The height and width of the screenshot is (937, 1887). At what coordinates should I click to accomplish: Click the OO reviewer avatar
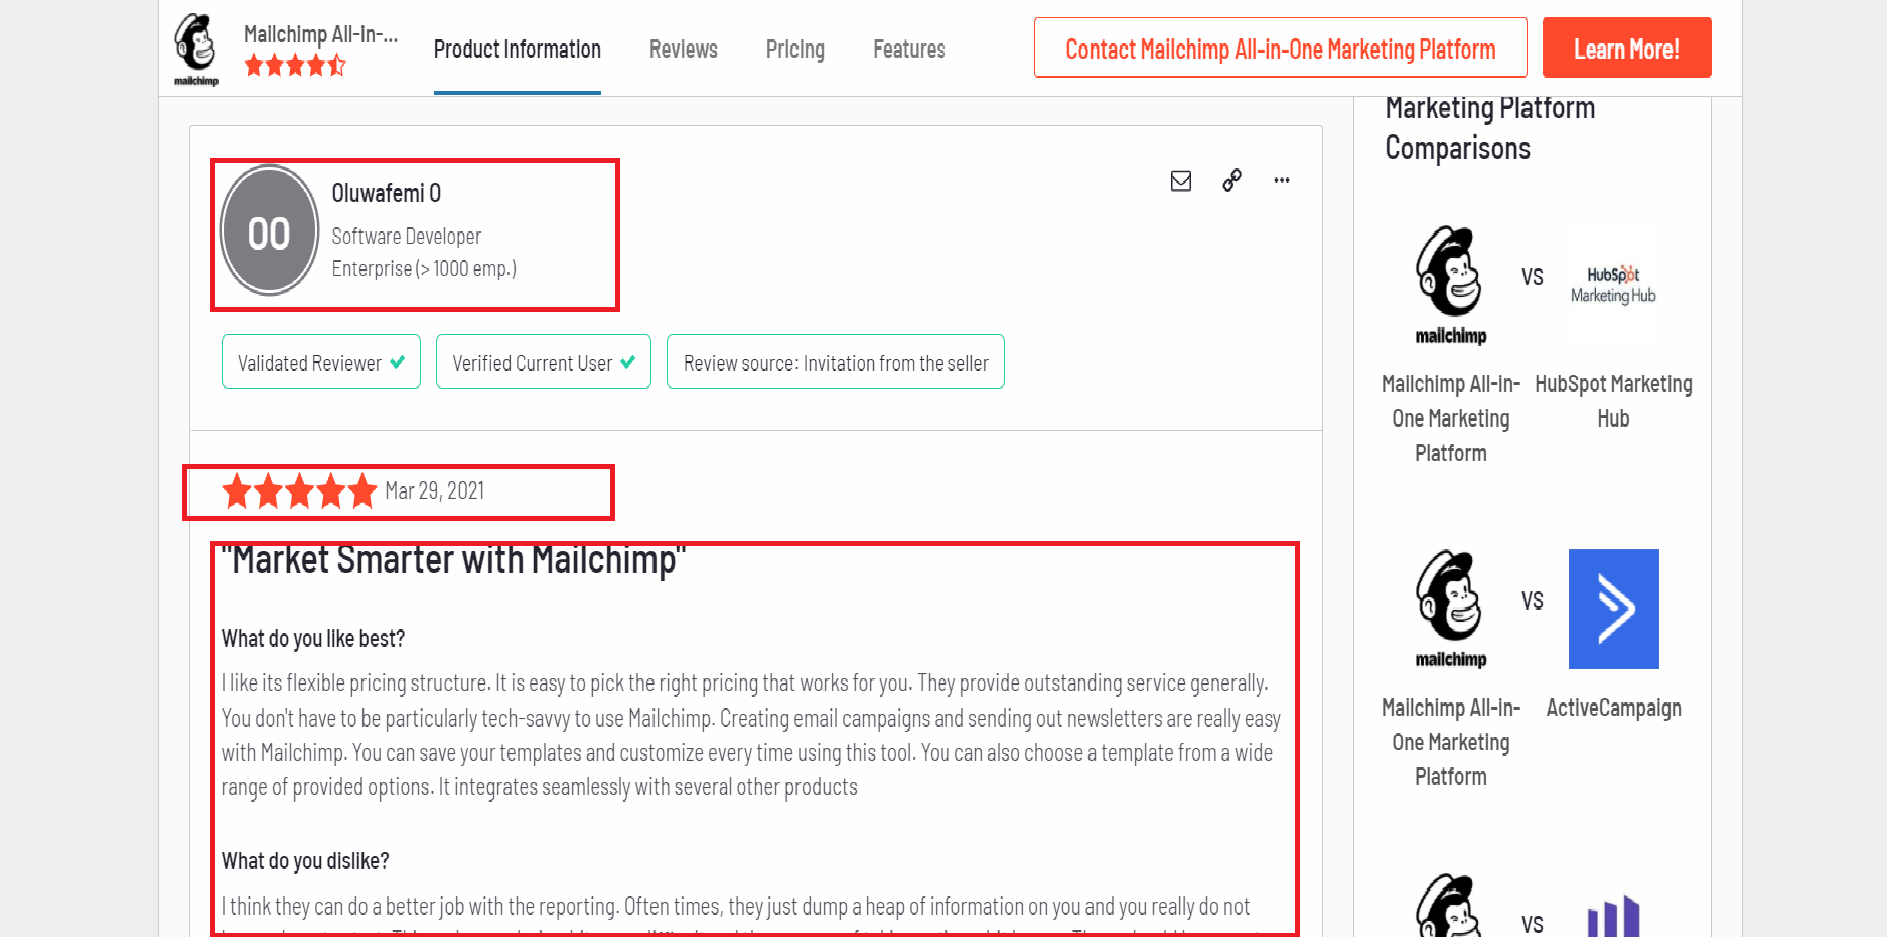point(269,231)
